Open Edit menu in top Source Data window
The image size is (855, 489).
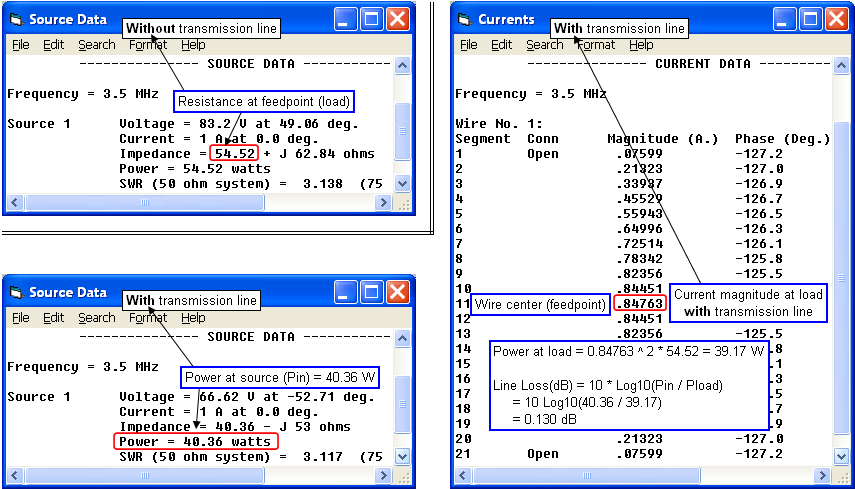[53, 45]
